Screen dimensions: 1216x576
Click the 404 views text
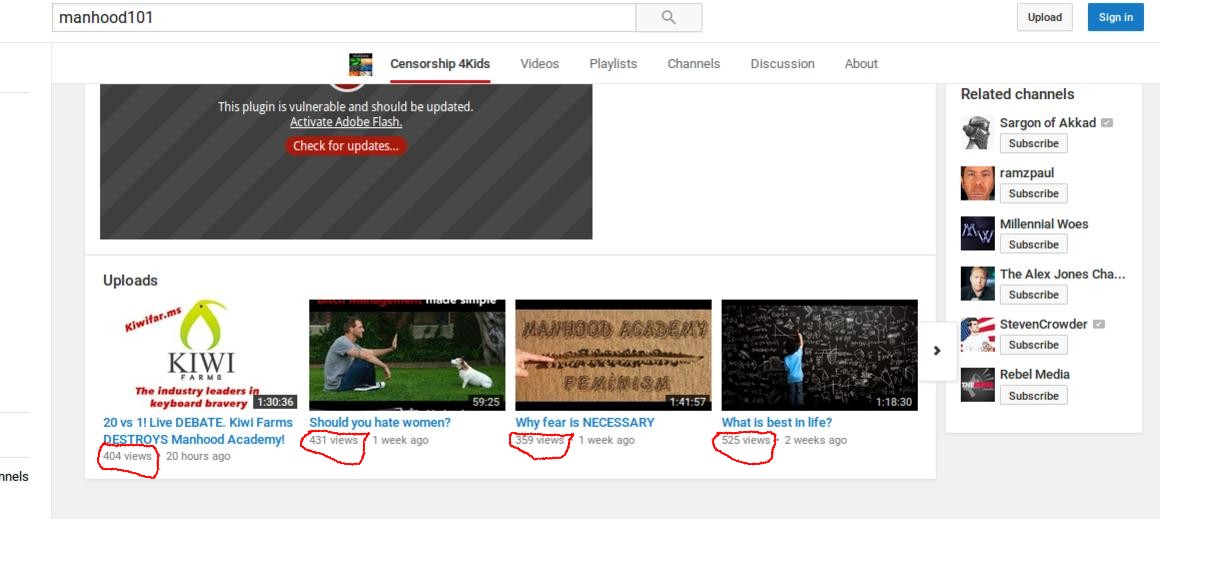click(128, 456)
